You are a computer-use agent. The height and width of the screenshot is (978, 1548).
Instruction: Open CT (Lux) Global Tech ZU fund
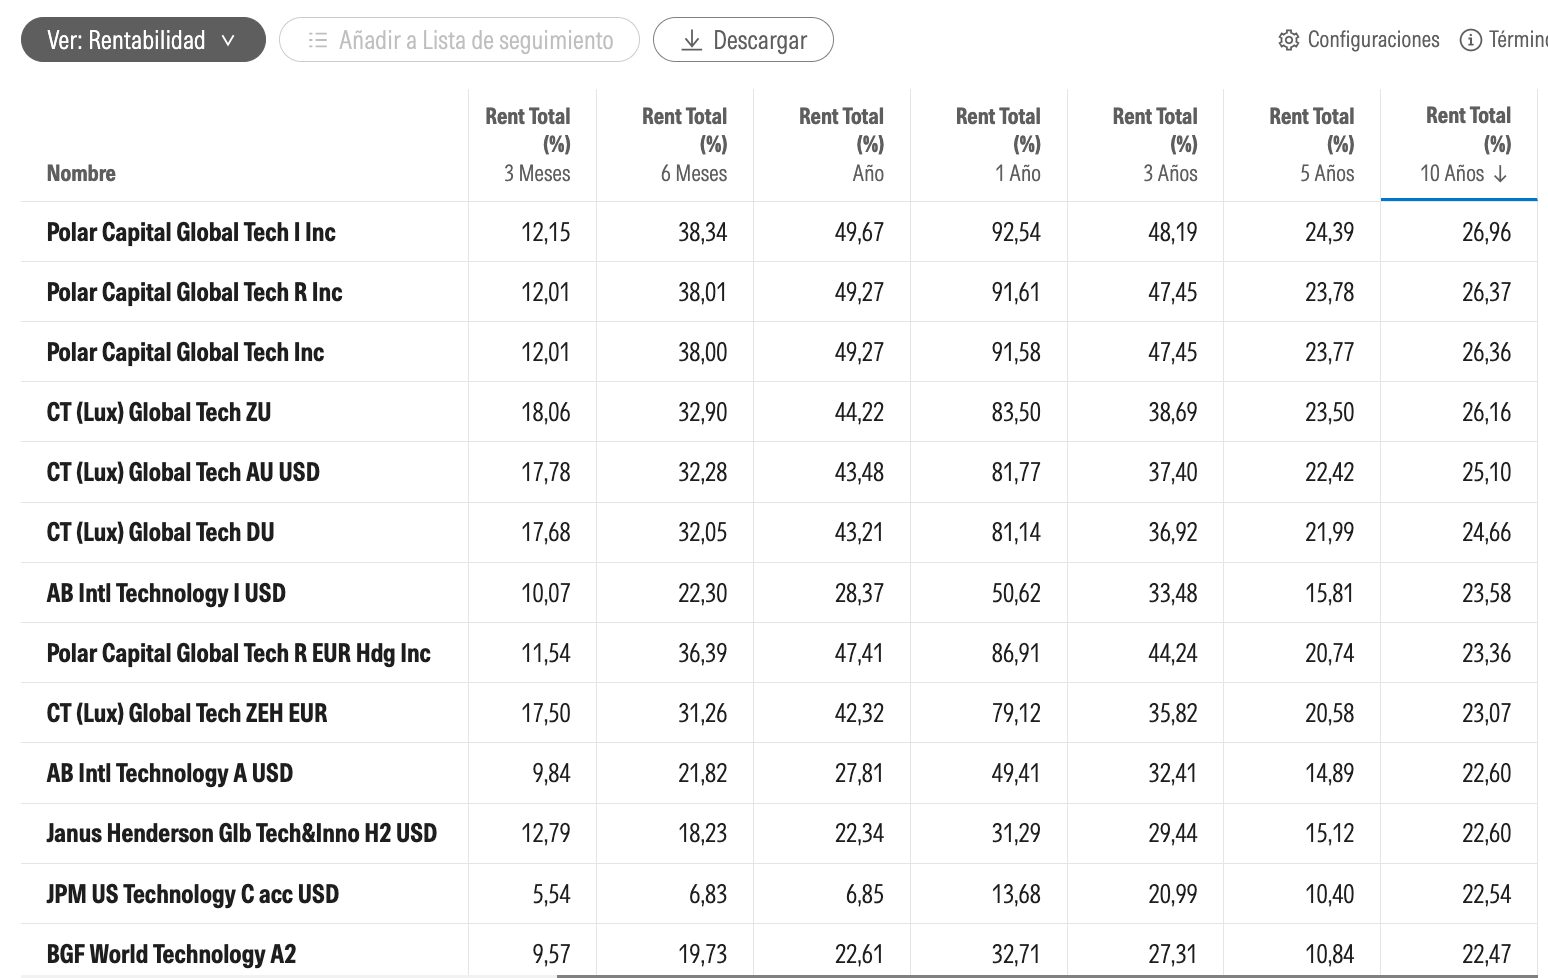pyautogui.click(x=159, y=412)
